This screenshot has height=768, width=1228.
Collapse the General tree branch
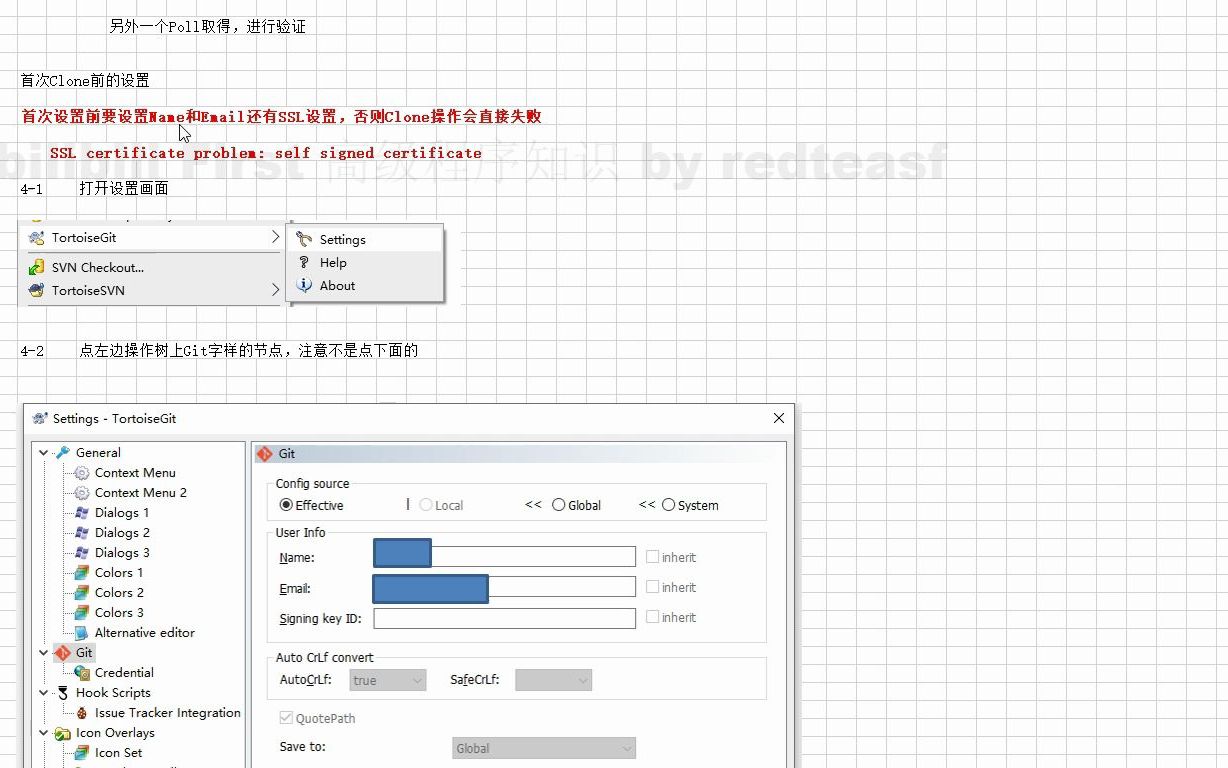point(42,452)
